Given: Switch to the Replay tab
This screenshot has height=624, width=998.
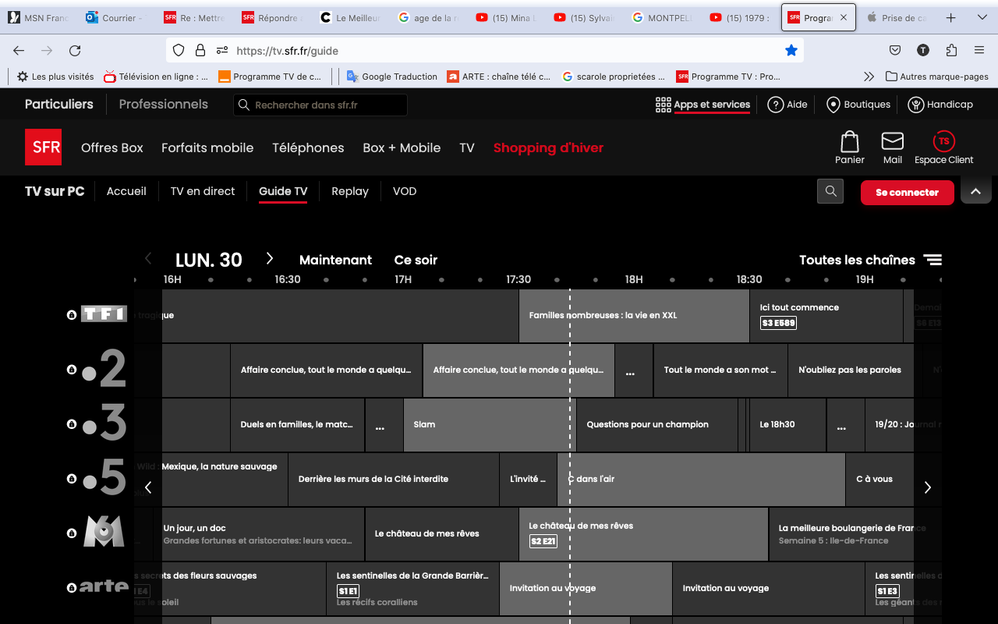Looking at the screenshot, I should click(x=349, y=191).
